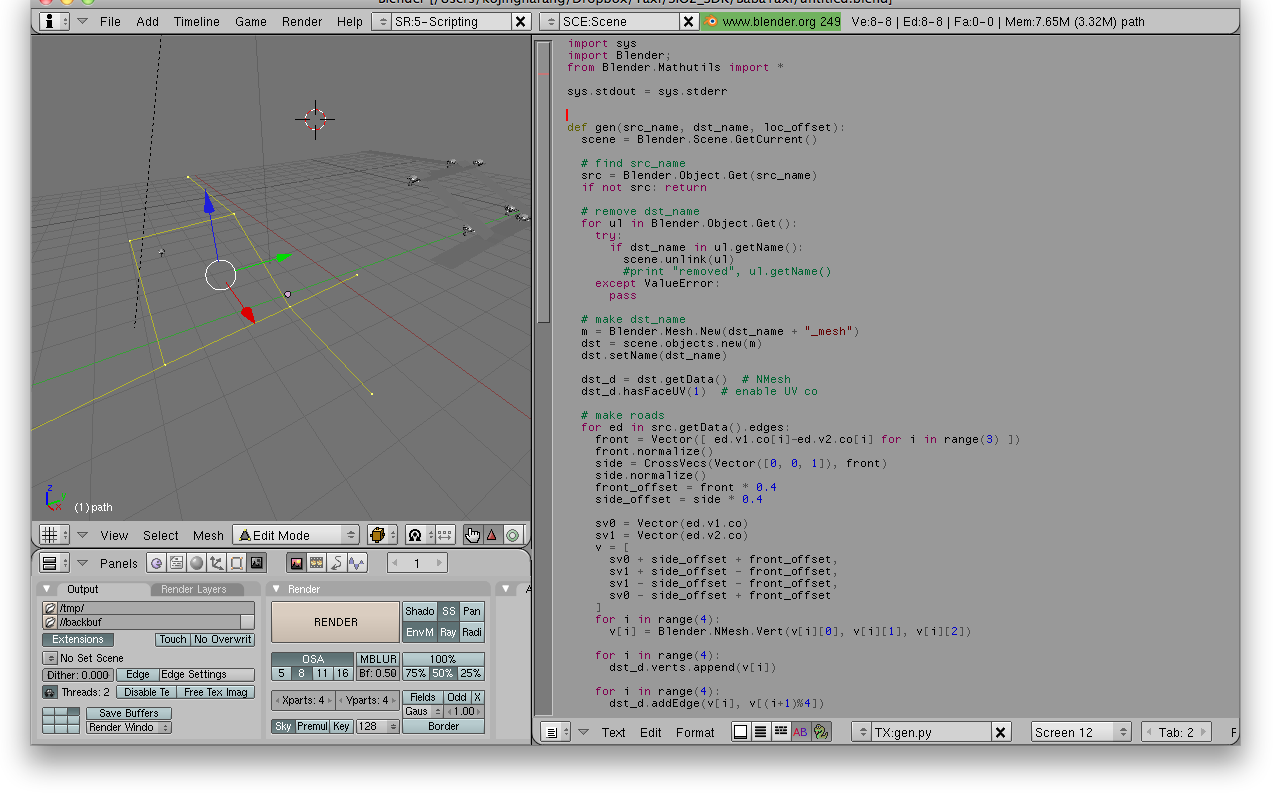Click Free Tex Images button
Screen dimensions: 1280x800
pyautogui.click(x=216, y=692)
